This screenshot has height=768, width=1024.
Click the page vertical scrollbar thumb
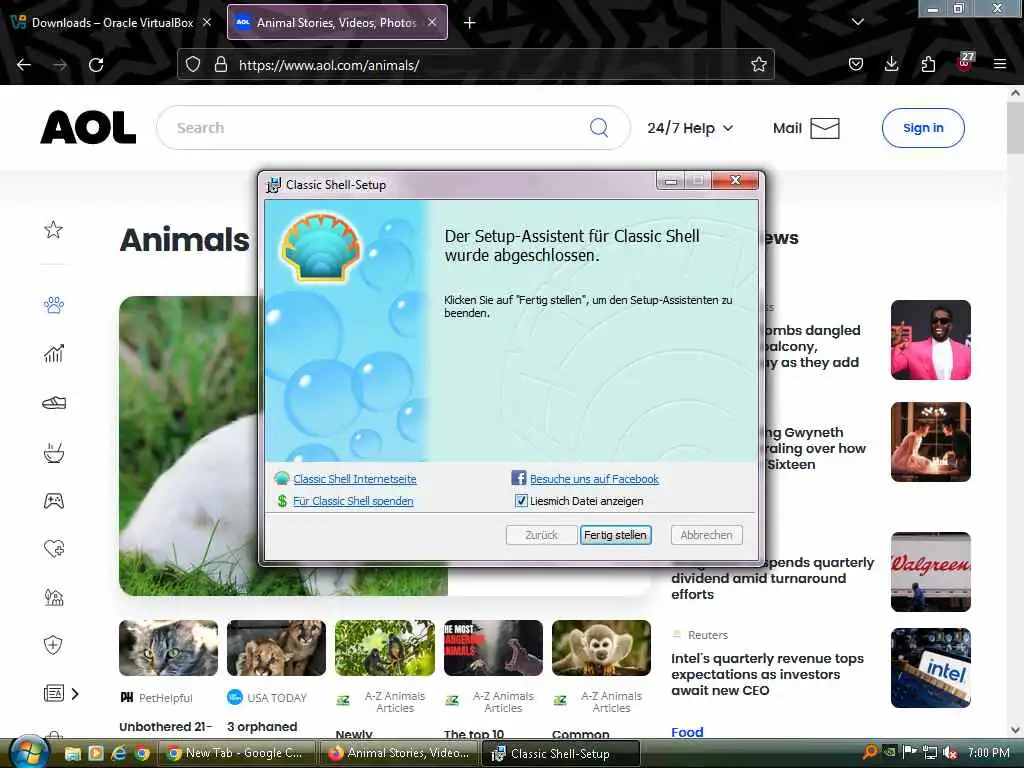point(1015,127)
